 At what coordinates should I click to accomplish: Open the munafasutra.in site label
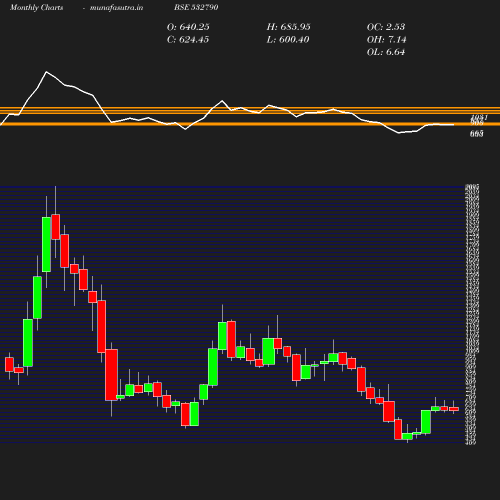(116, 7)
